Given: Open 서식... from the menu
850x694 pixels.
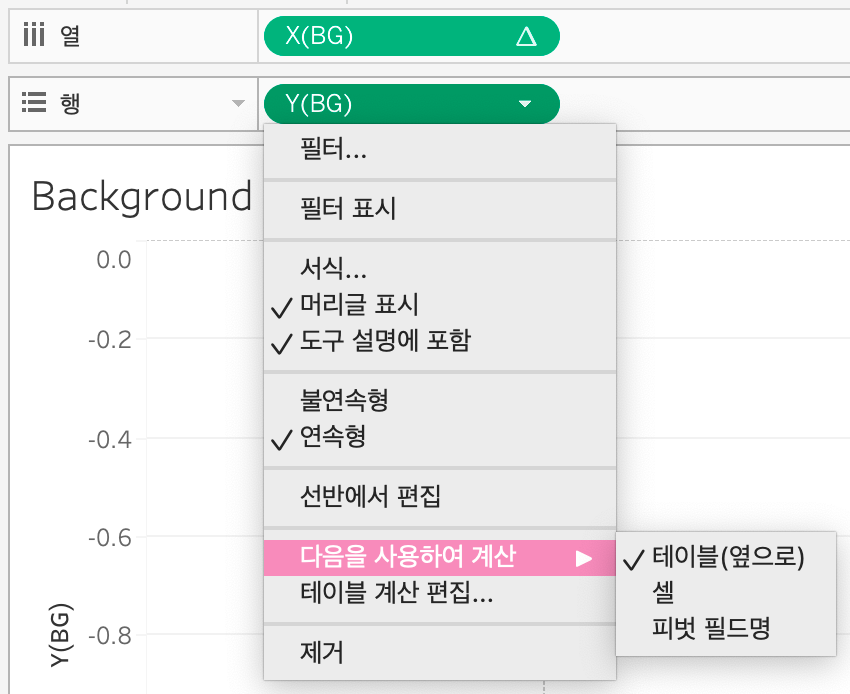Looking at the screenshot, I should 440,268.
